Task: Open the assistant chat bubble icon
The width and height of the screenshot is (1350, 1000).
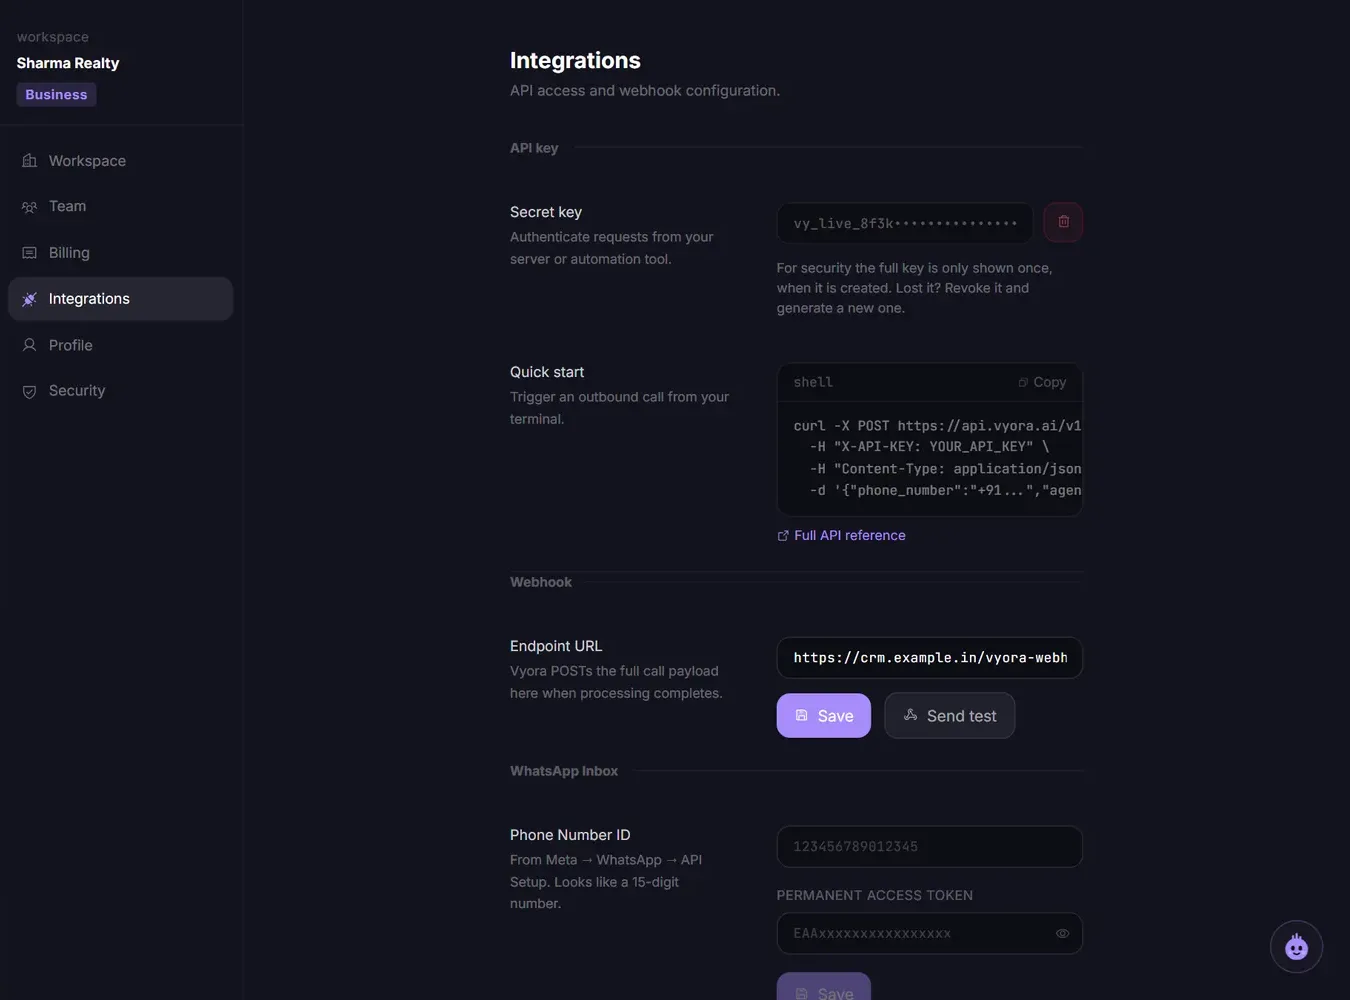Action: click(x=1296, y=946)
